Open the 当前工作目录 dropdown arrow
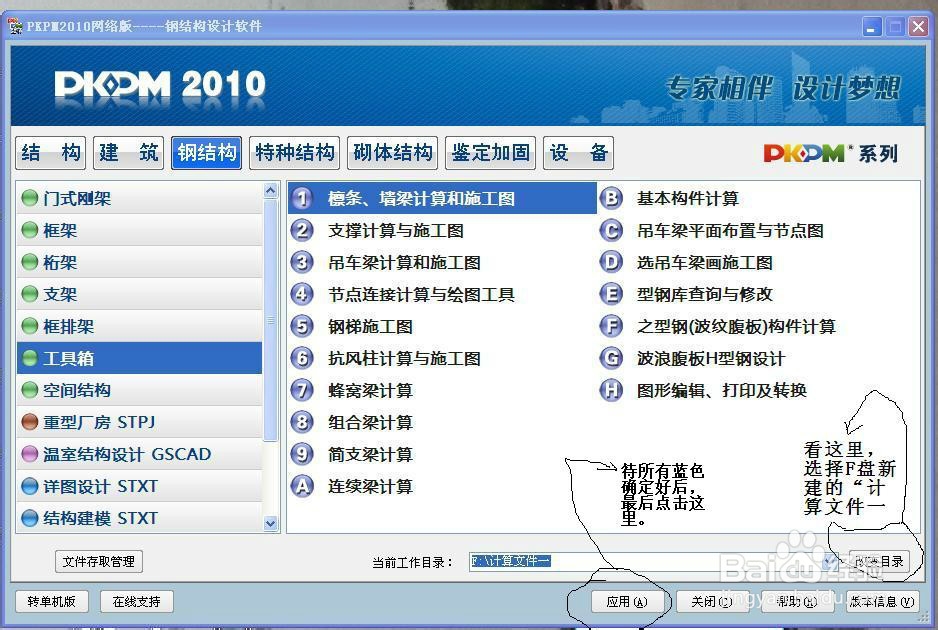The width and height of the screenshot is (938, 630). pos(829,561)
